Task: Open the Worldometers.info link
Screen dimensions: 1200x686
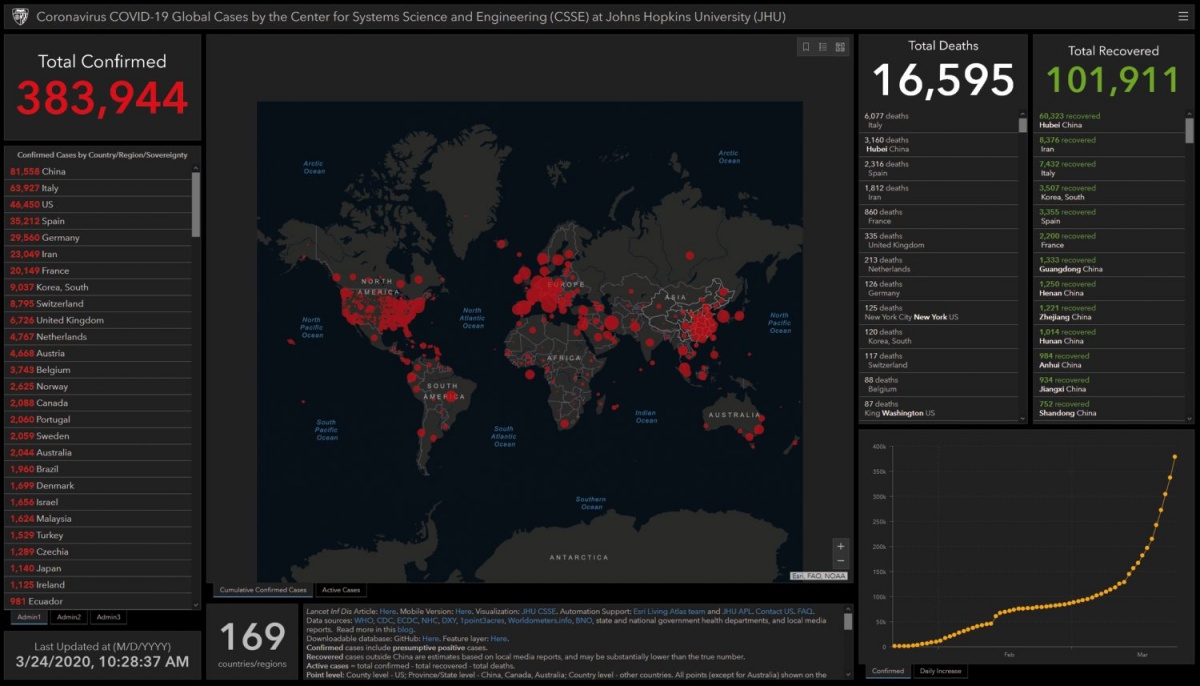Action: pyautogui.click(x=541, y=620)
